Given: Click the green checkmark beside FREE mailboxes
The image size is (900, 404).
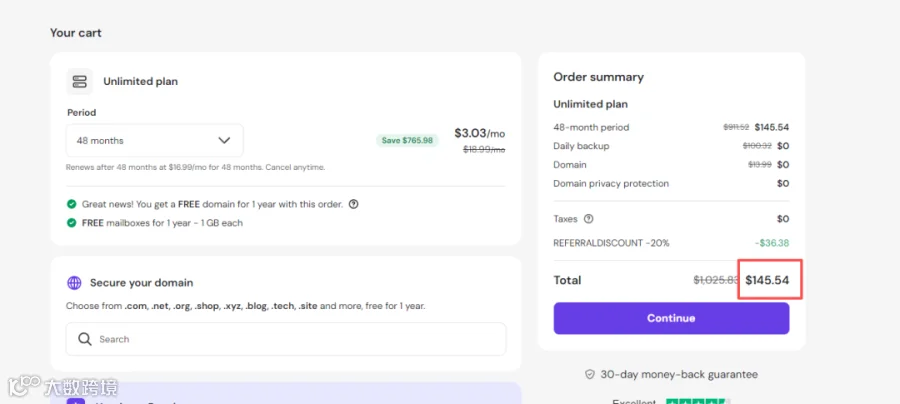Looking at the screenshot, I should (72, 223).
